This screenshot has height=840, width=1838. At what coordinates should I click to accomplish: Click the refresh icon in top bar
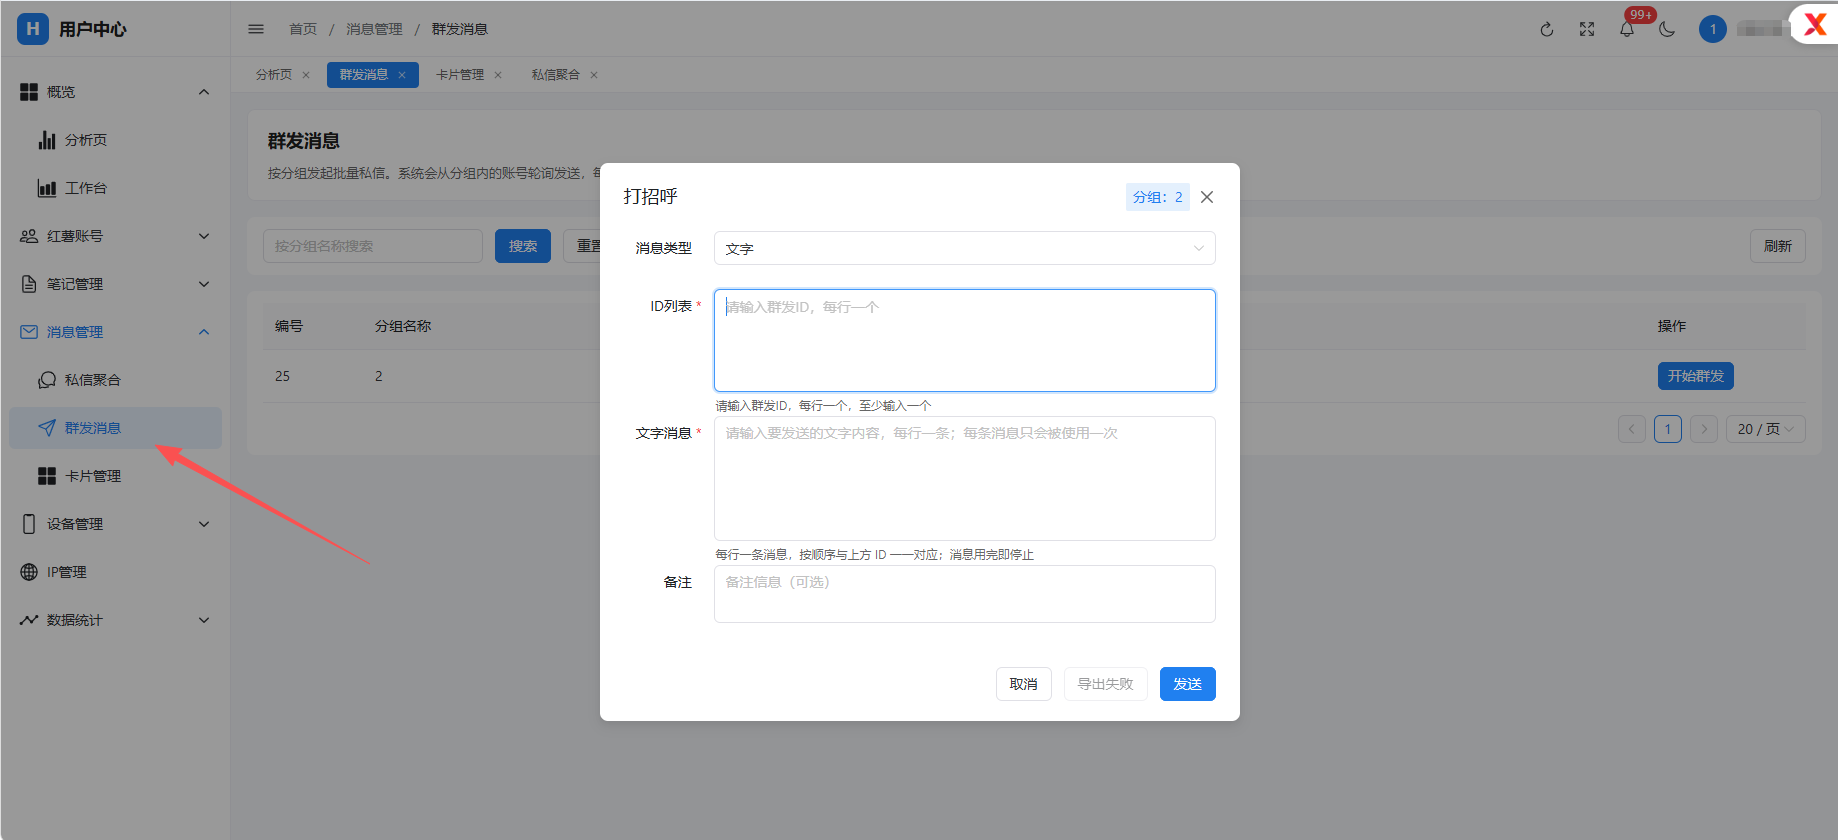click(x=1547, y=29)
